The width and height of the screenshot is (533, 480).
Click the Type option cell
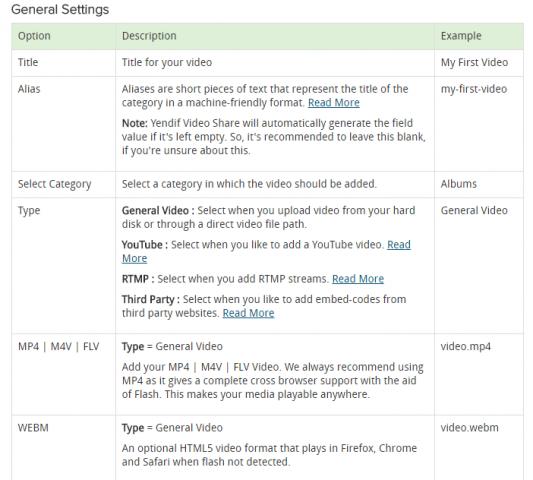[63, 265]
